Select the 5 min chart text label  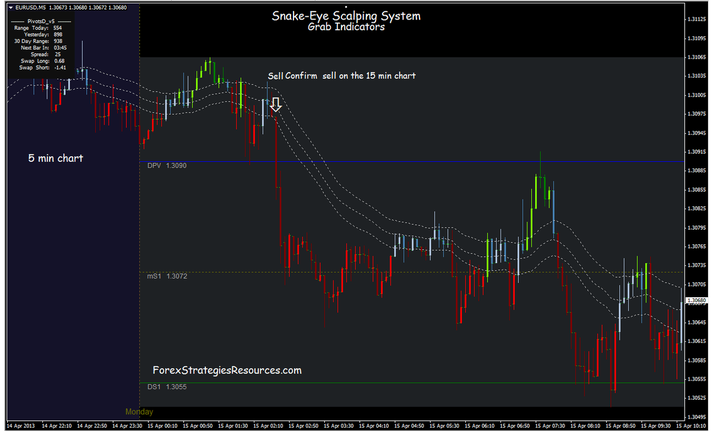click(56, 159)
